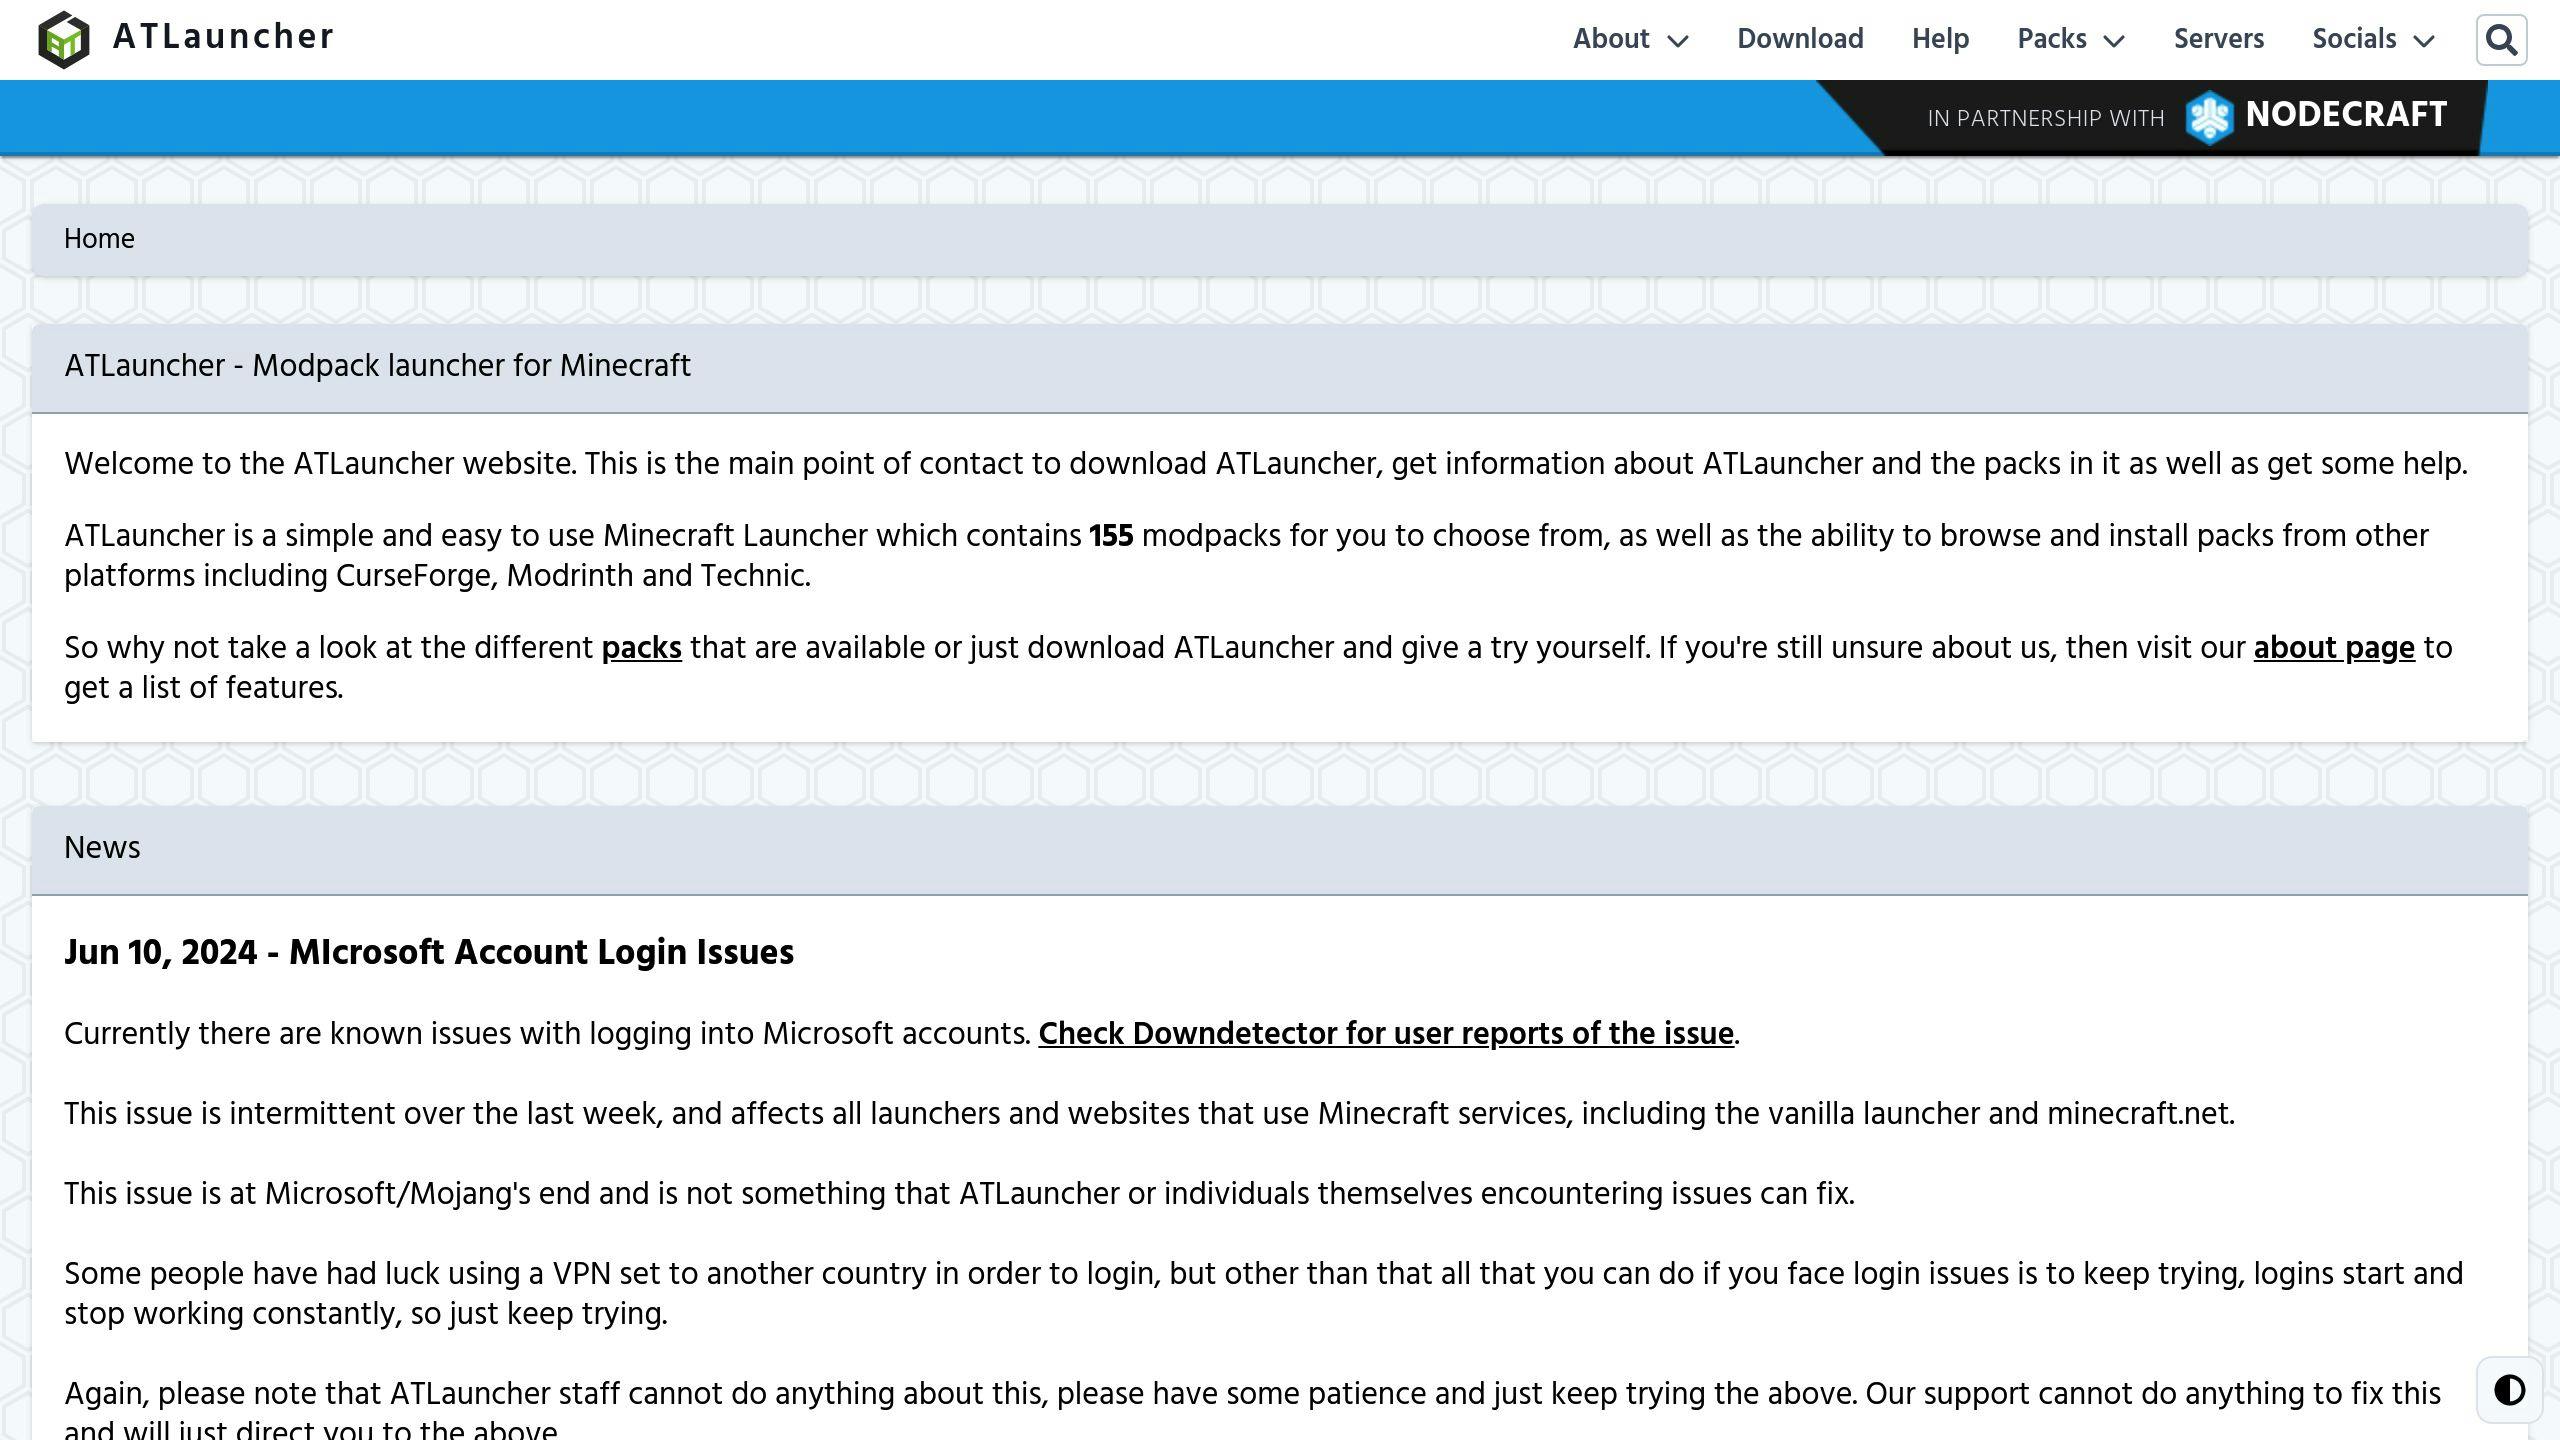Toggle dark mode contrast button
The image size is (2560, 1440).
(2509, 1390)
